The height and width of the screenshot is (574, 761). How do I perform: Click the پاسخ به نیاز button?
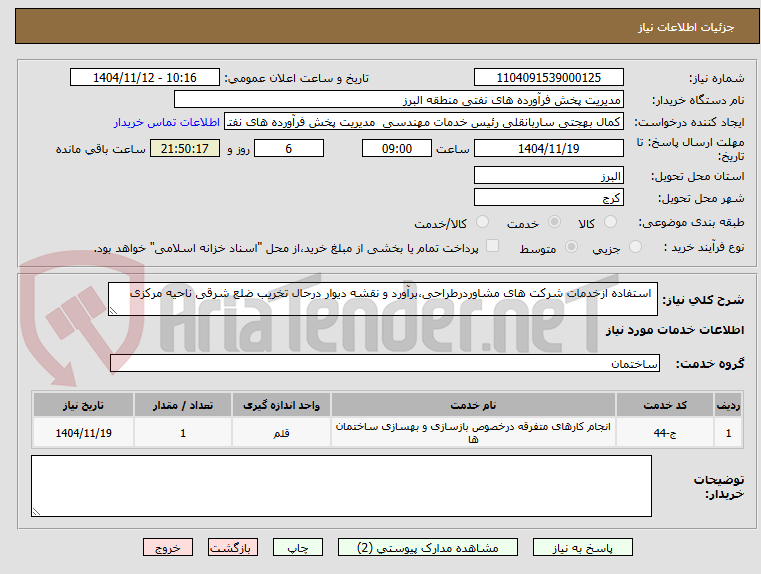click(582, 547)
